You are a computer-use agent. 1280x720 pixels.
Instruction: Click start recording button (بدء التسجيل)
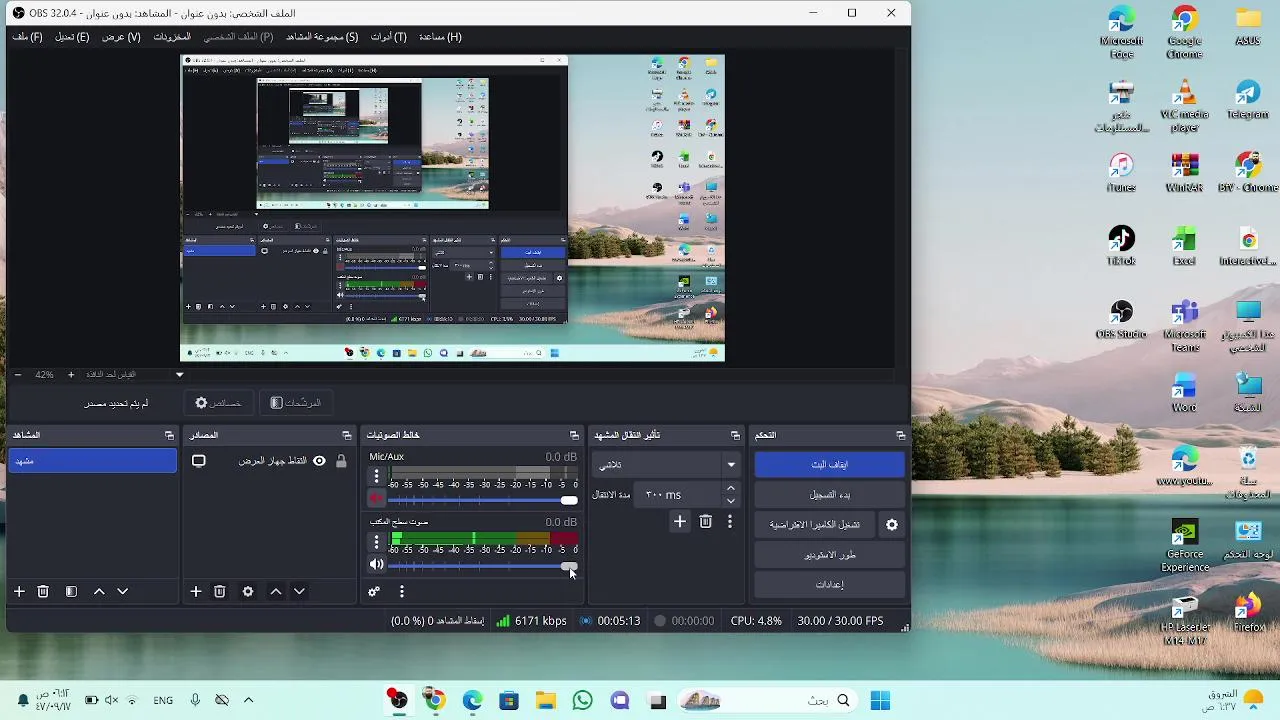(829, 494)
